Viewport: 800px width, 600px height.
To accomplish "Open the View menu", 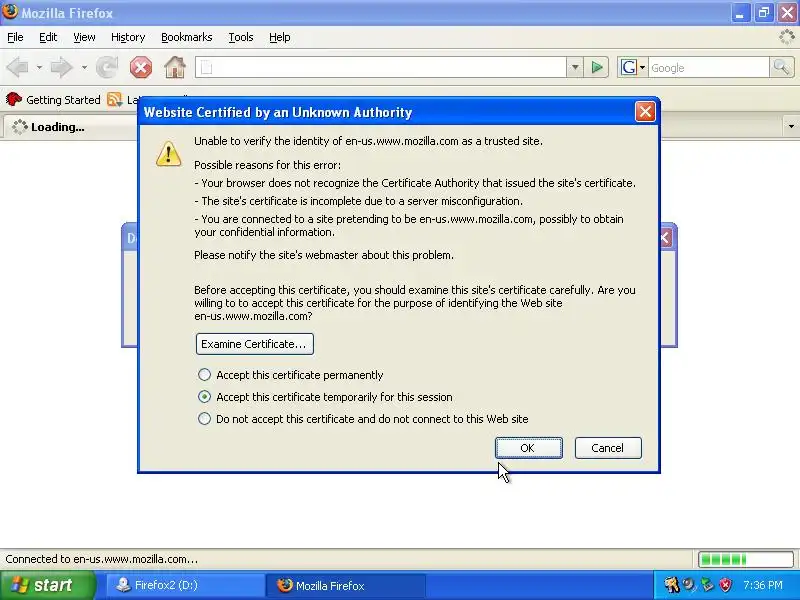I will [x=84, y=37].
